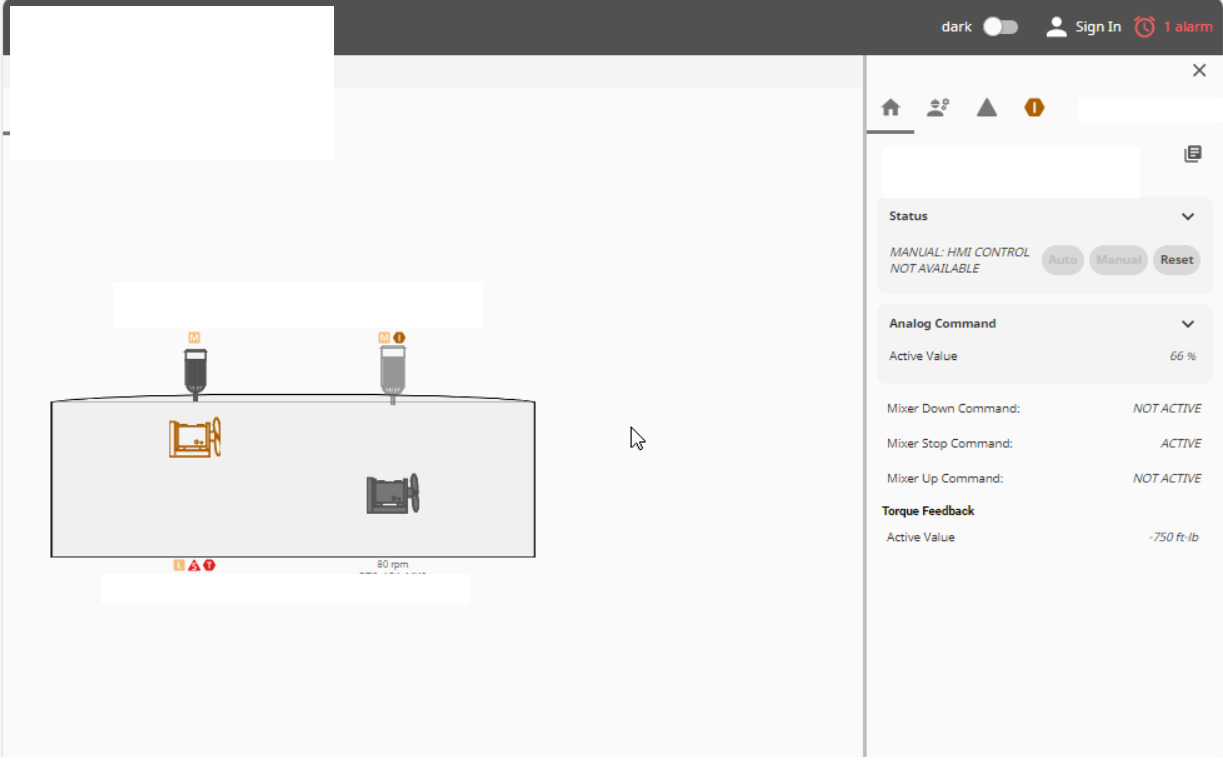Select the orange submersible mixer in tank
Viewport: 1223px width, 765px height.
[195, 438]
